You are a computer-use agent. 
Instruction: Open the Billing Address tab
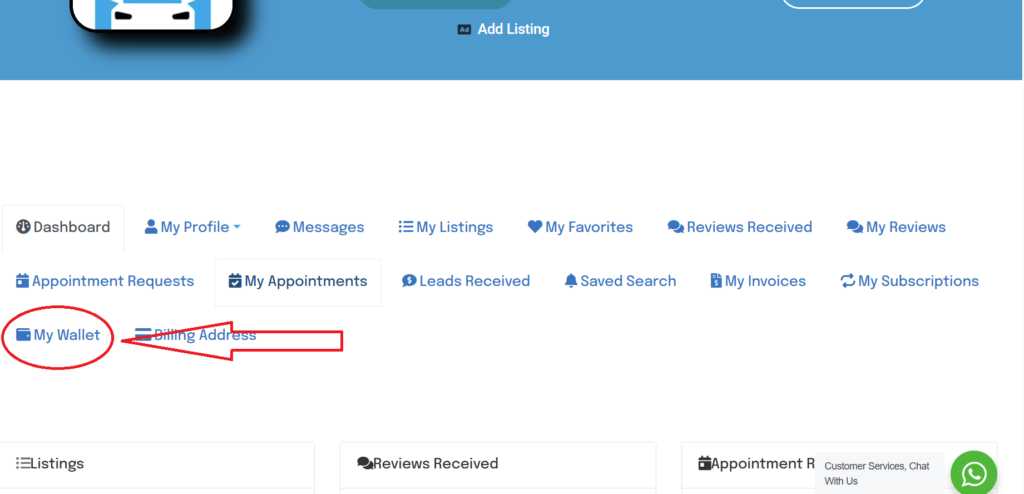click(196, 335)
